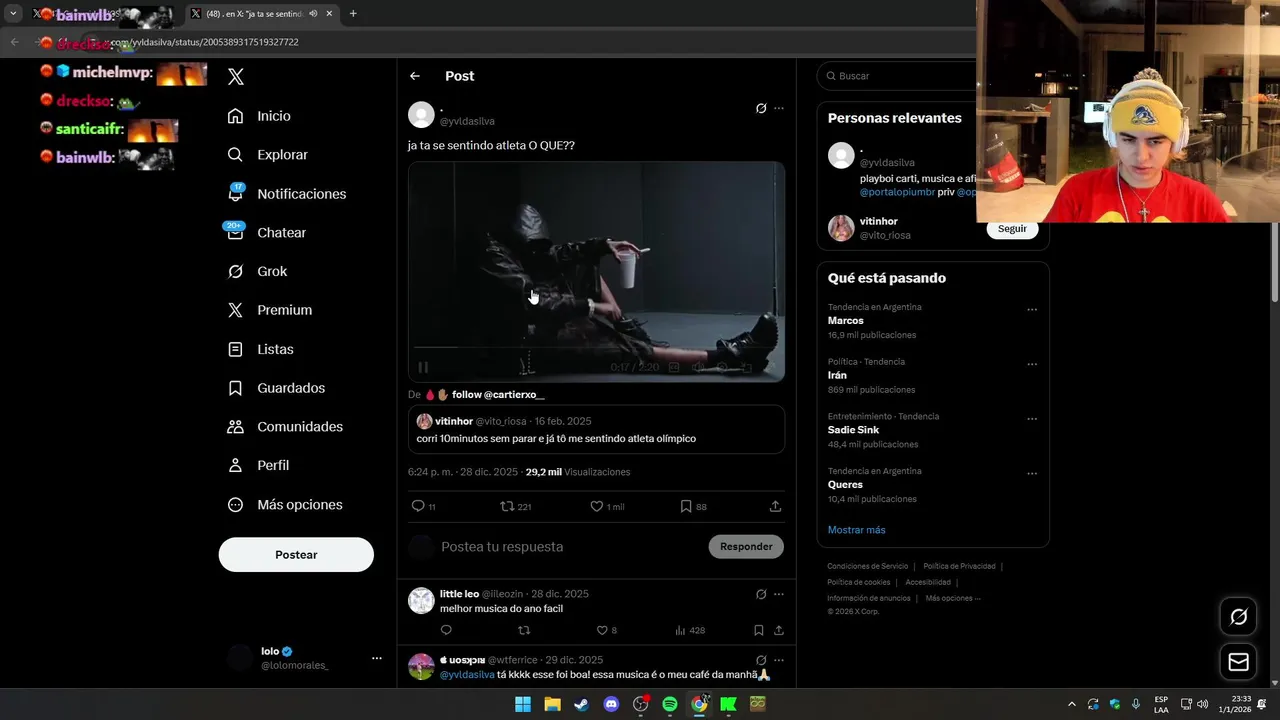Click follow @cartierxo_ source link
The height and width of the screenshot is (720, 1280).
(498, 395)
